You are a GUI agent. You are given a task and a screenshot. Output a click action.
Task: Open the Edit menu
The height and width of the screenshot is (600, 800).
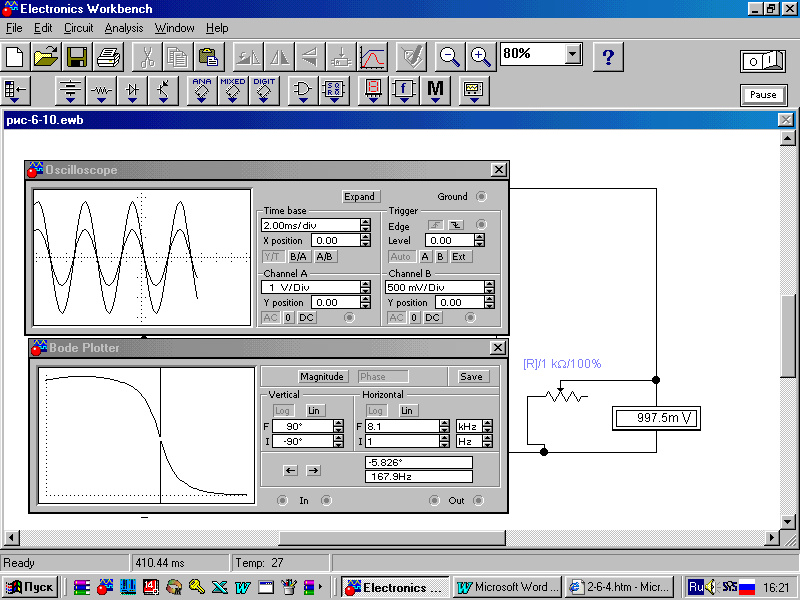coord(43,28)
